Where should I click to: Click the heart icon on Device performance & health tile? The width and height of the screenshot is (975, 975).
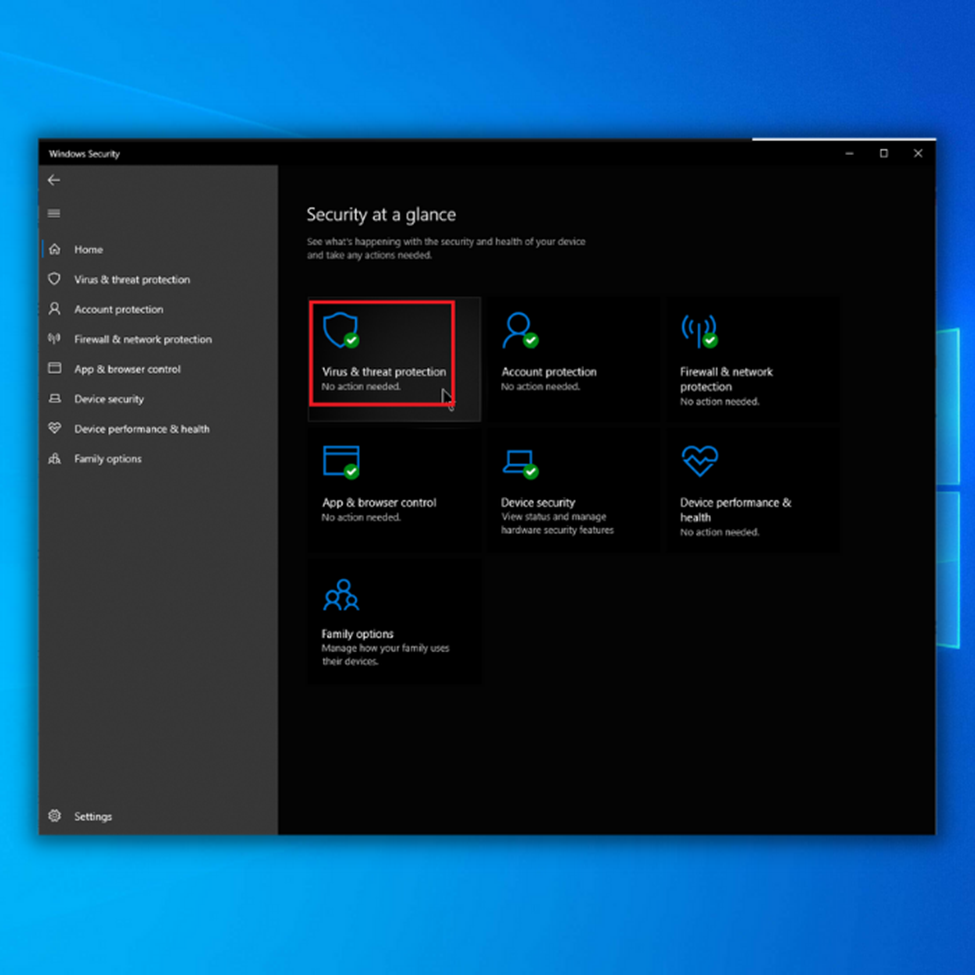pyautogui.click(x=700, y=461)
